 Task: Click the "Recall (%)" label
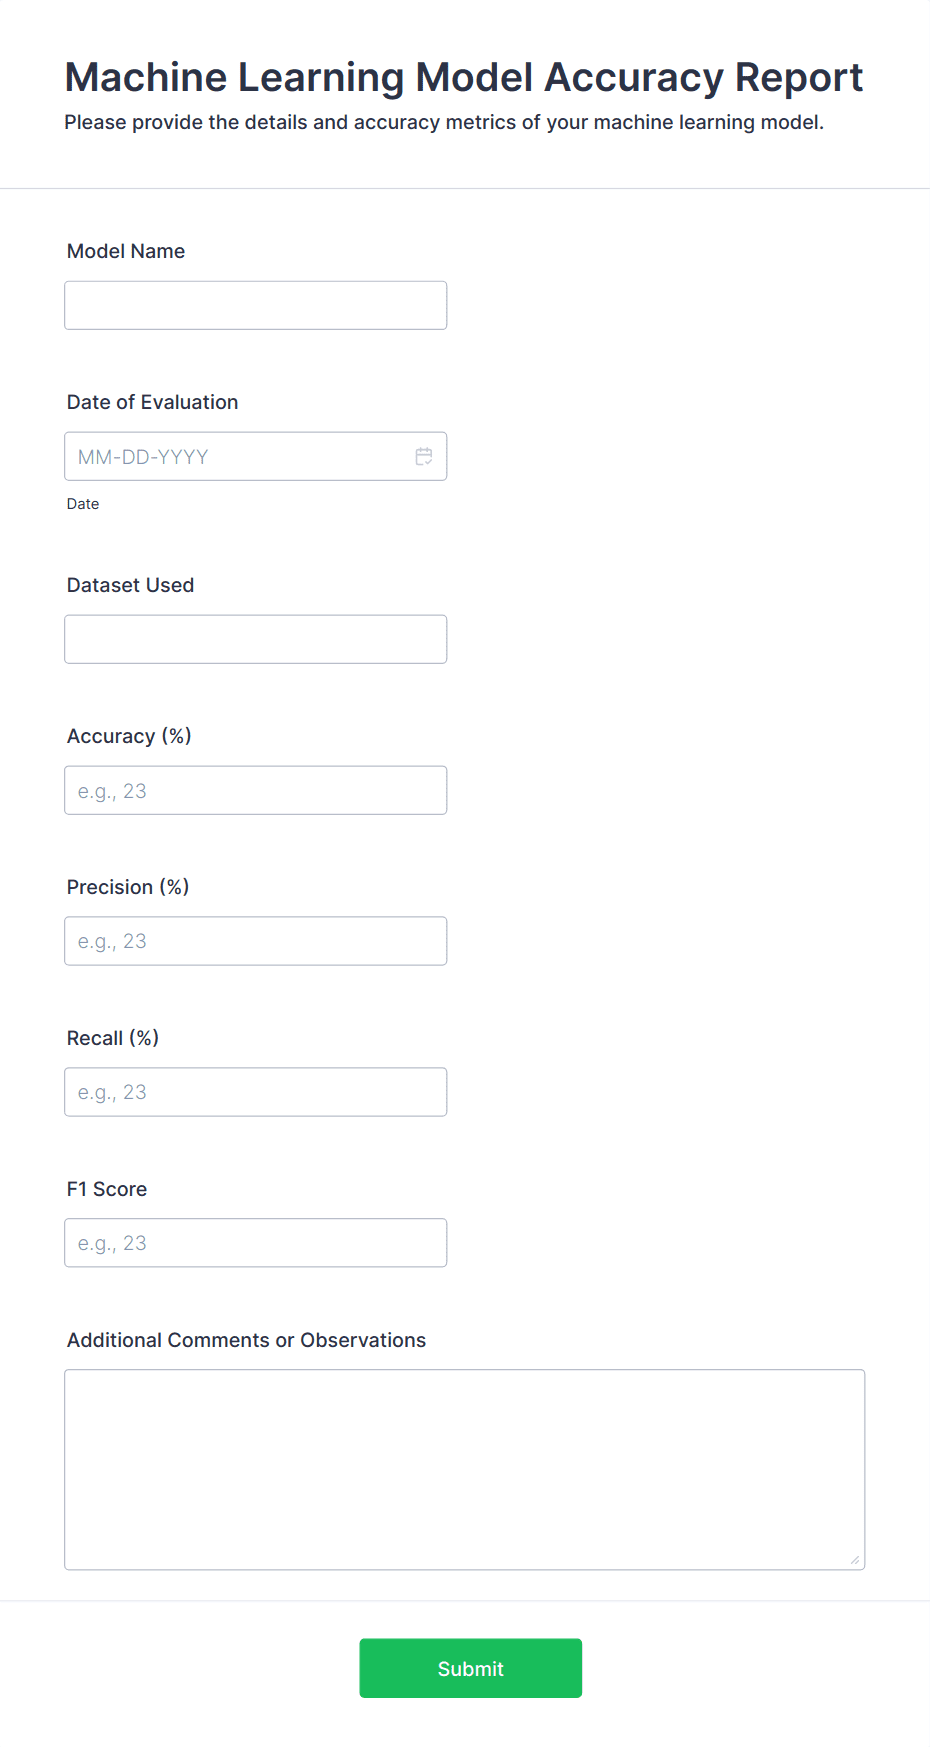113,1038
